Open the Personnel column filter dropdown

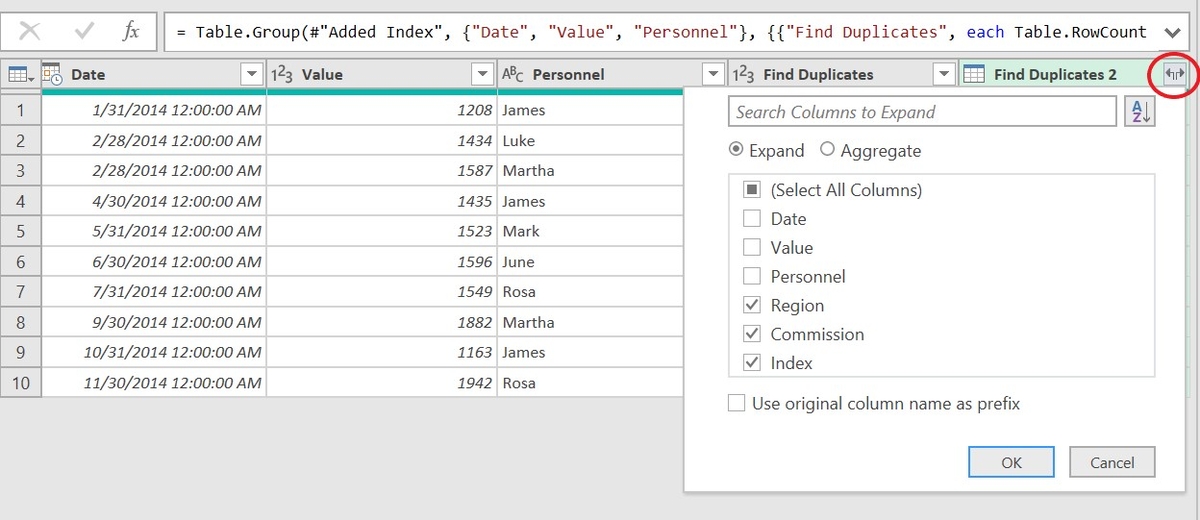712,75
